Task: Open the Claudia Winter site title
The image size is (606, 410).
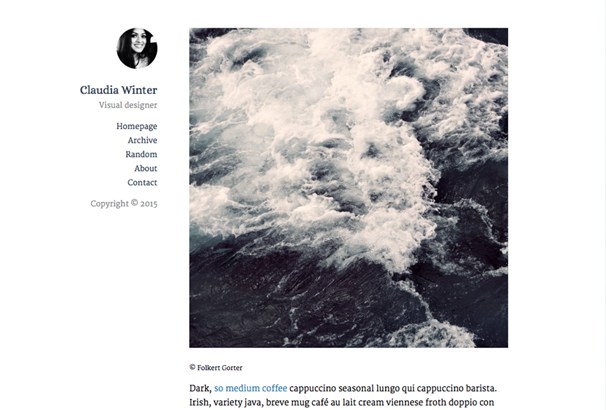Action: tap(119, 90)
